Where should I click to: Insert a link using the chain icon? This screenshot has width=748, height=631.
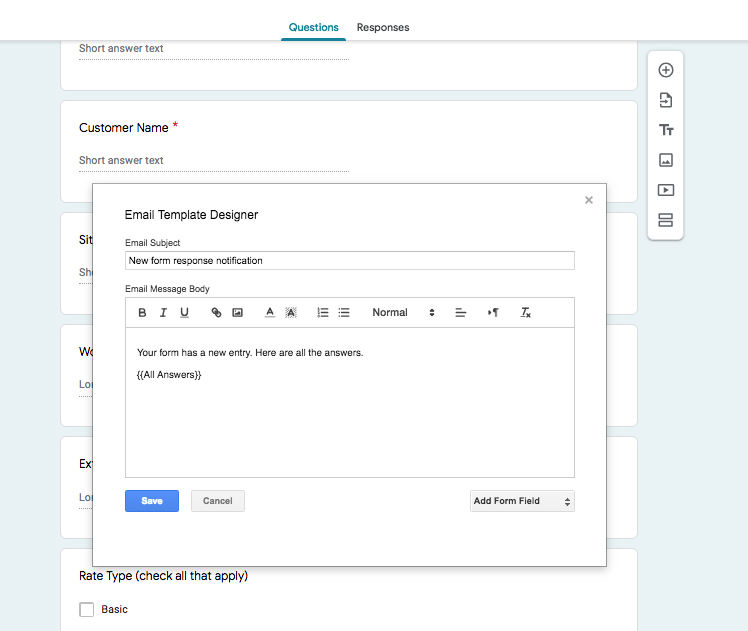point(216,313)
